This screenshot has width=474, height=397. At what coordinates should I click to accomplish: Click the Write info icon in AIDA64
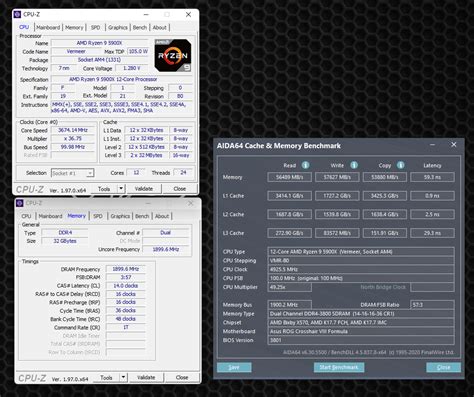coord(354,165)
